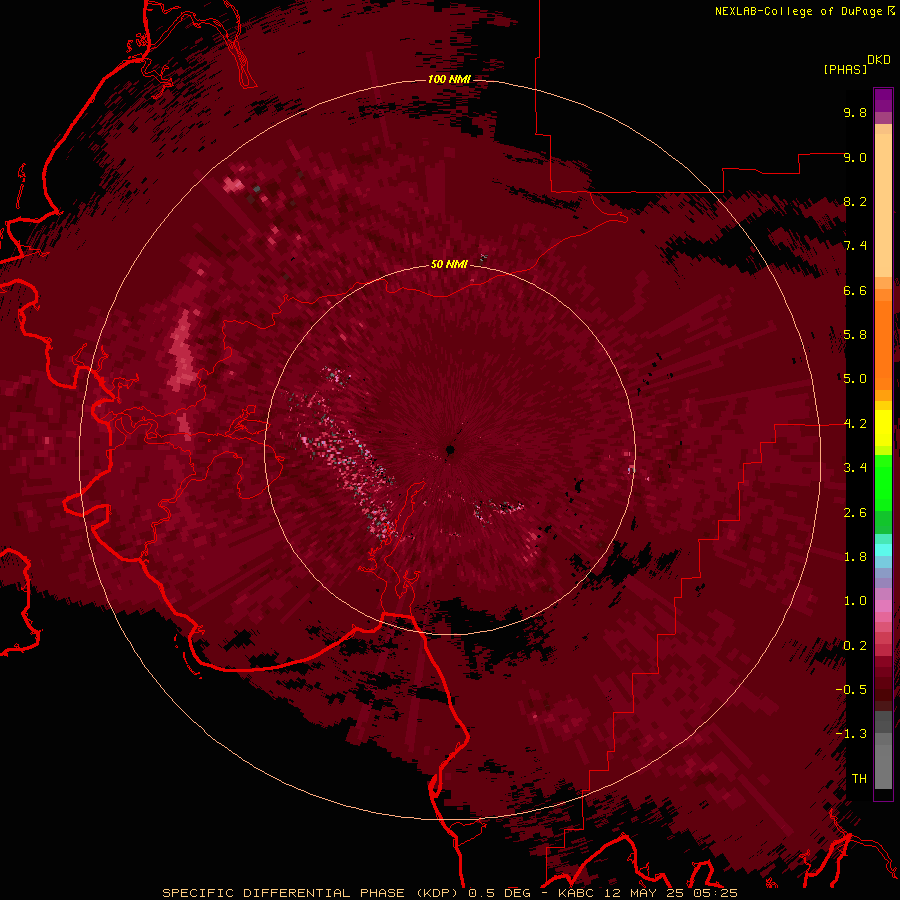Click the Specific Differential Phase (KDP) caption text
This screenshot has height=900, width=900.
(x=311, y=893)
